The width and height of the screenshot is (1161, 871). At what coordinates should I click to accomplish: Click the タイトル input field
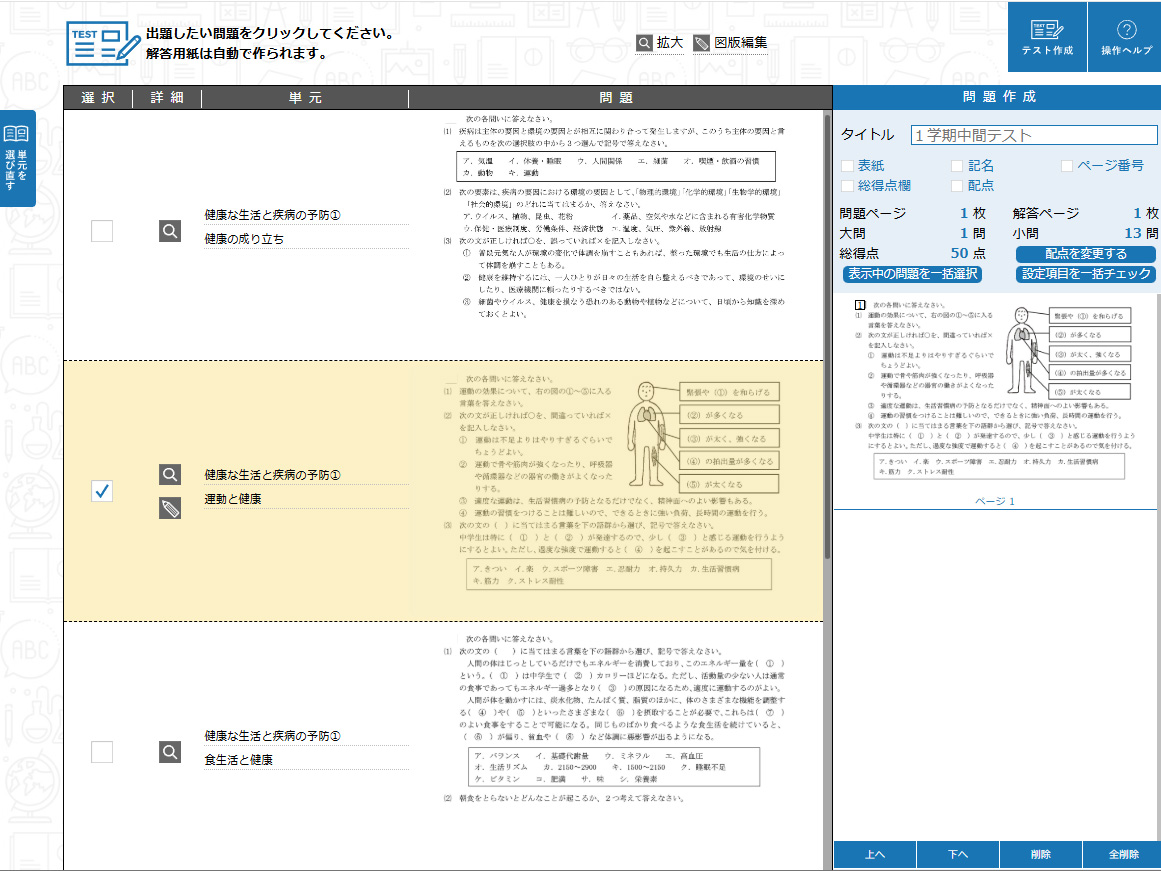pos(1032,135)
